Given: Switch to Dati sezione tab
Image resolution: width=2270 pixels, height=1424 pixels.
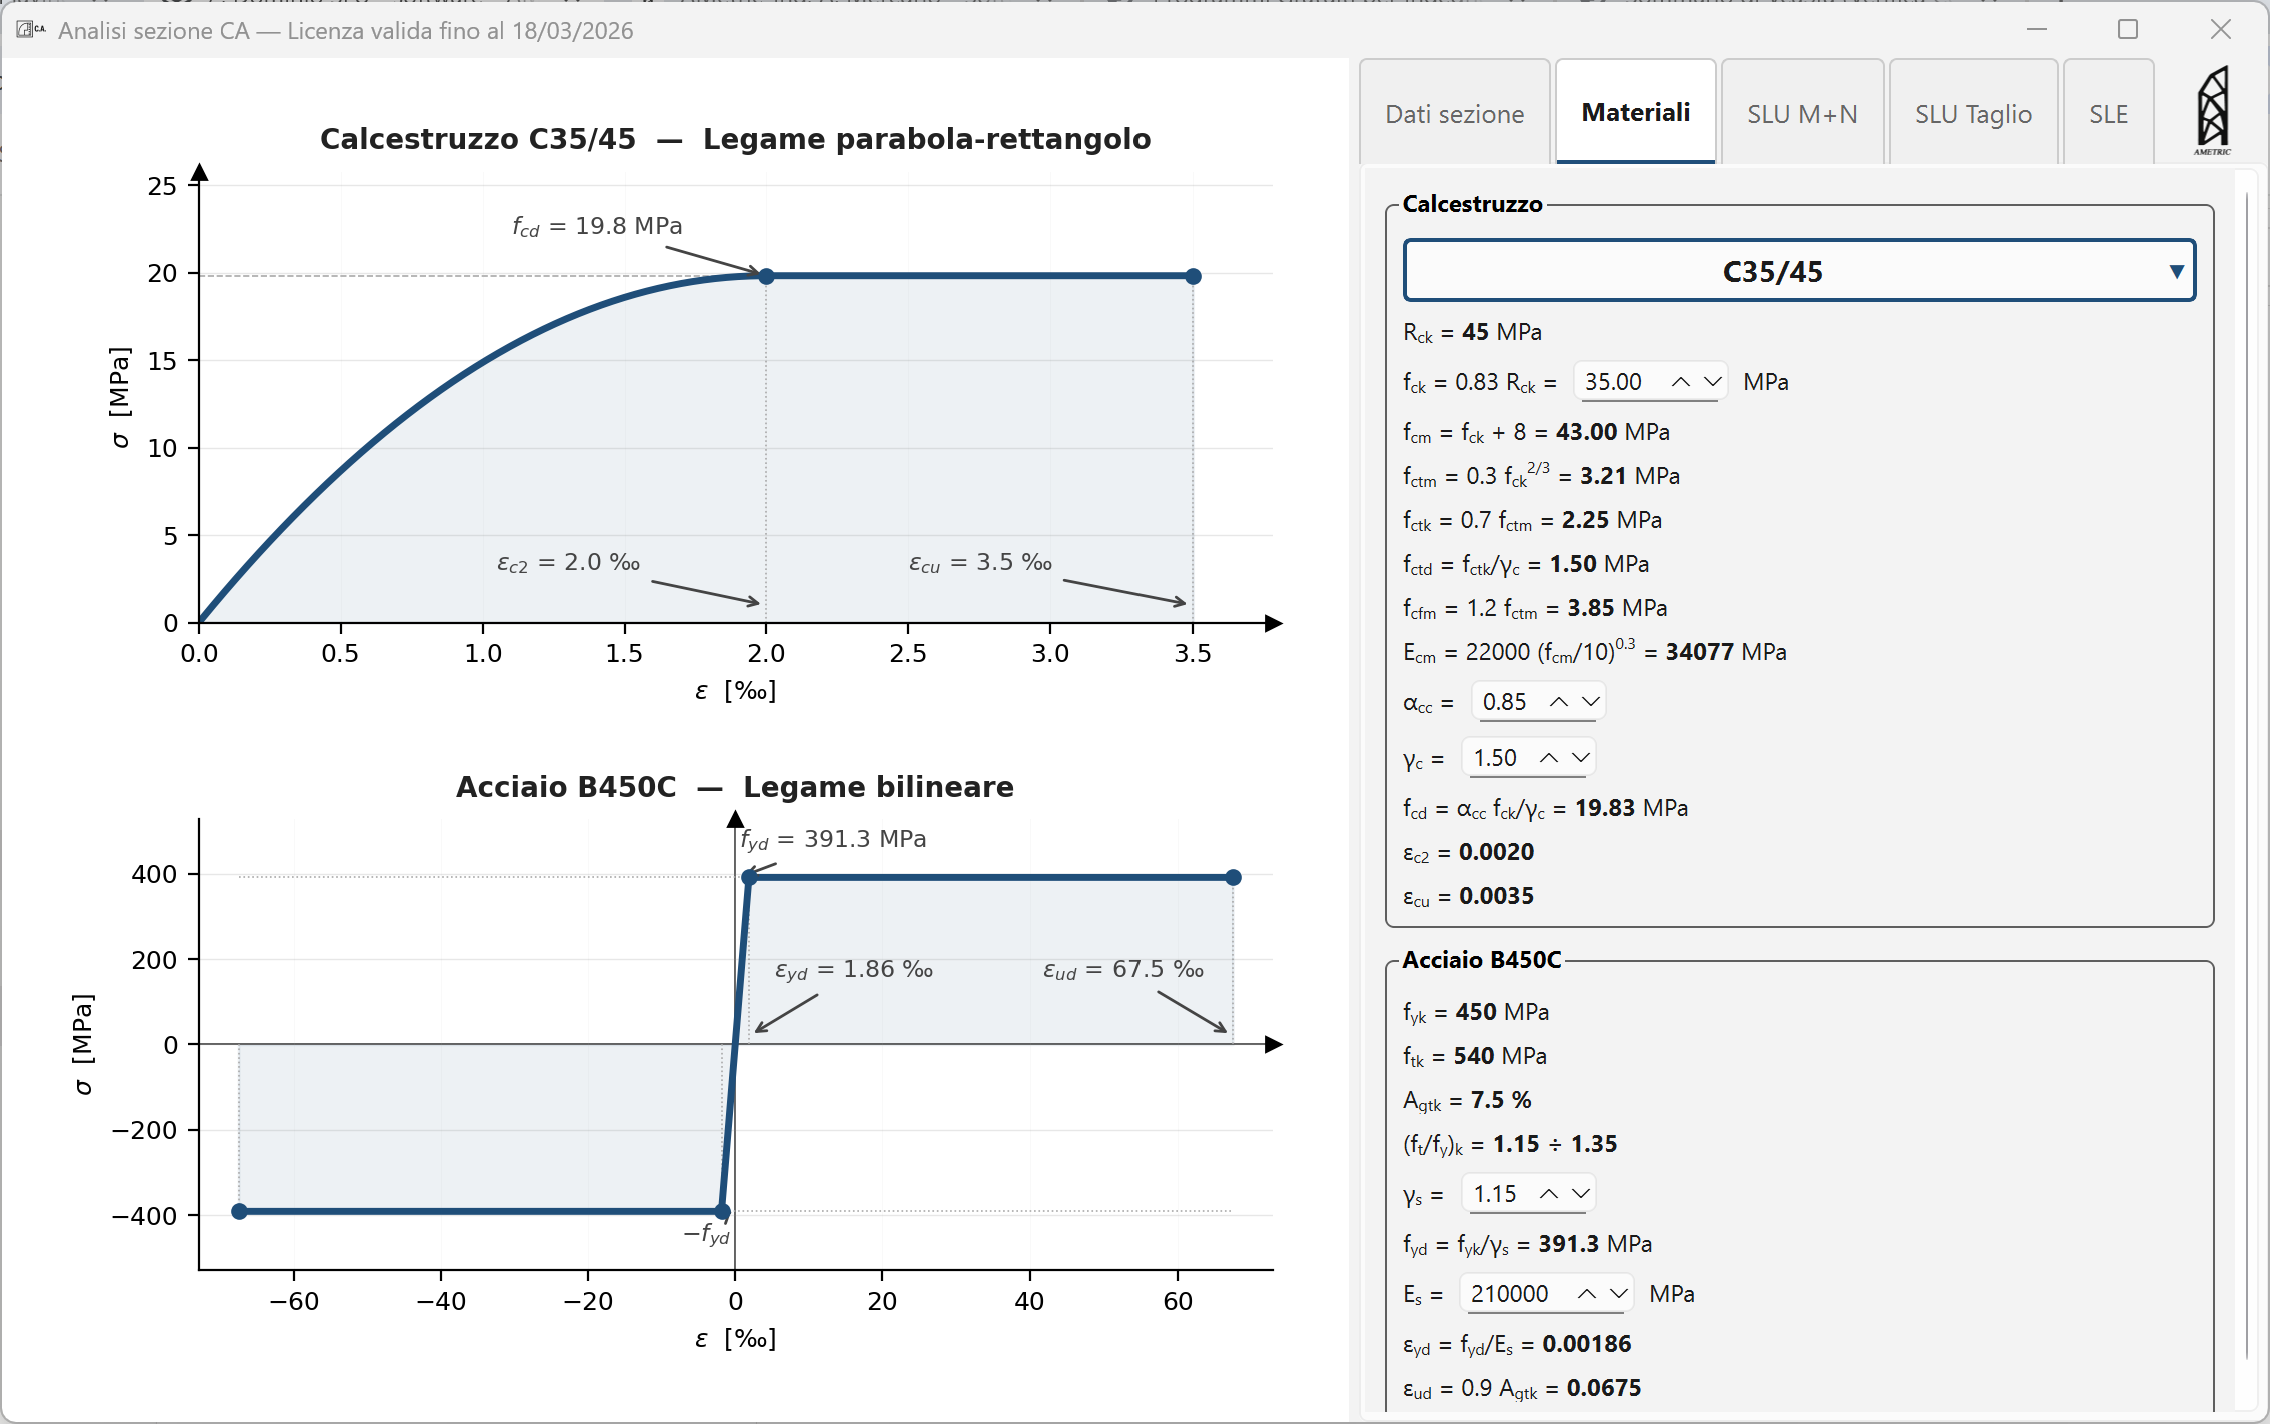Looking at the screenshot, I should (1454, 114).
